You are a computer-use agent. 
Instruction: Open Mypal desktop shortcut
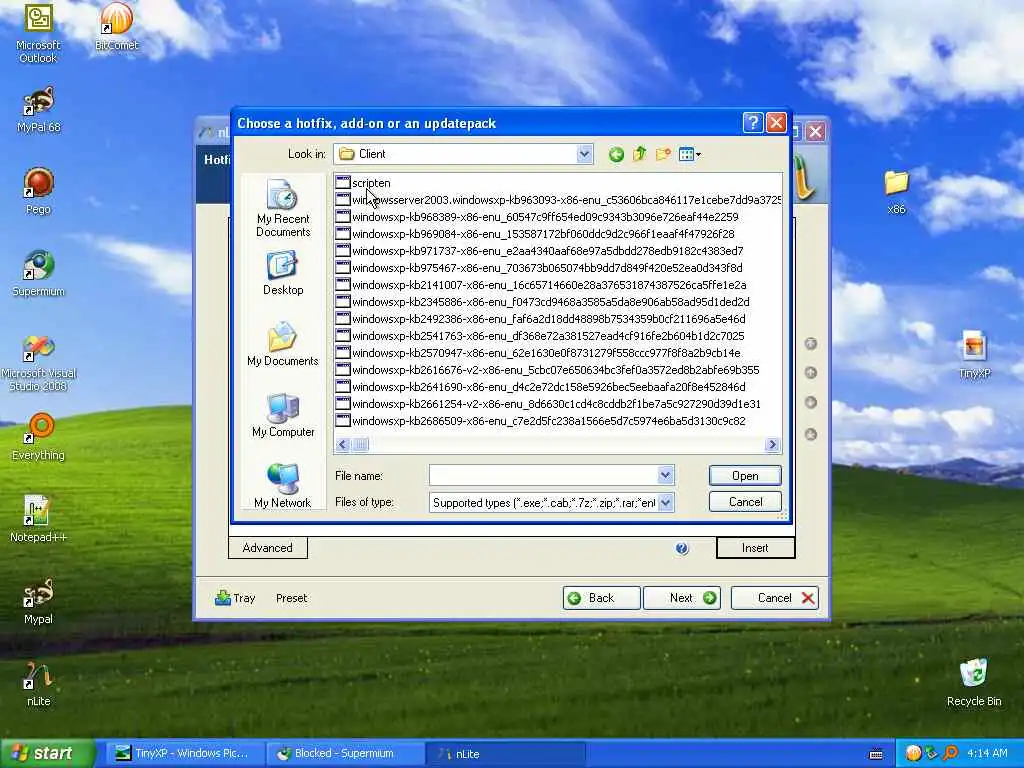coord(39,601)
